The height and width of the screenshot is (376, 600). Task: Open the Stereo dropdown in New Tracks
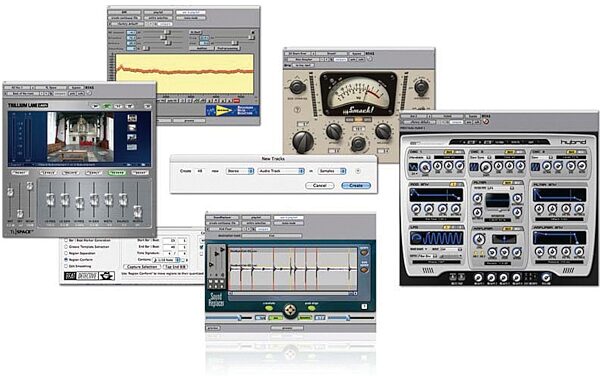240,171
